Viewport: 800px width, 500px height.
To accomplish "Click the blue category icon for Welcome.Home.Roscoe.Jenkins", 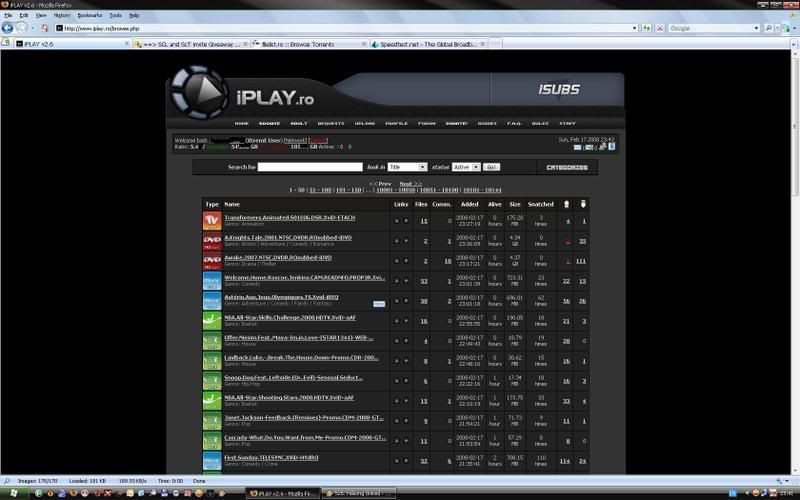I will coord(212,281).
